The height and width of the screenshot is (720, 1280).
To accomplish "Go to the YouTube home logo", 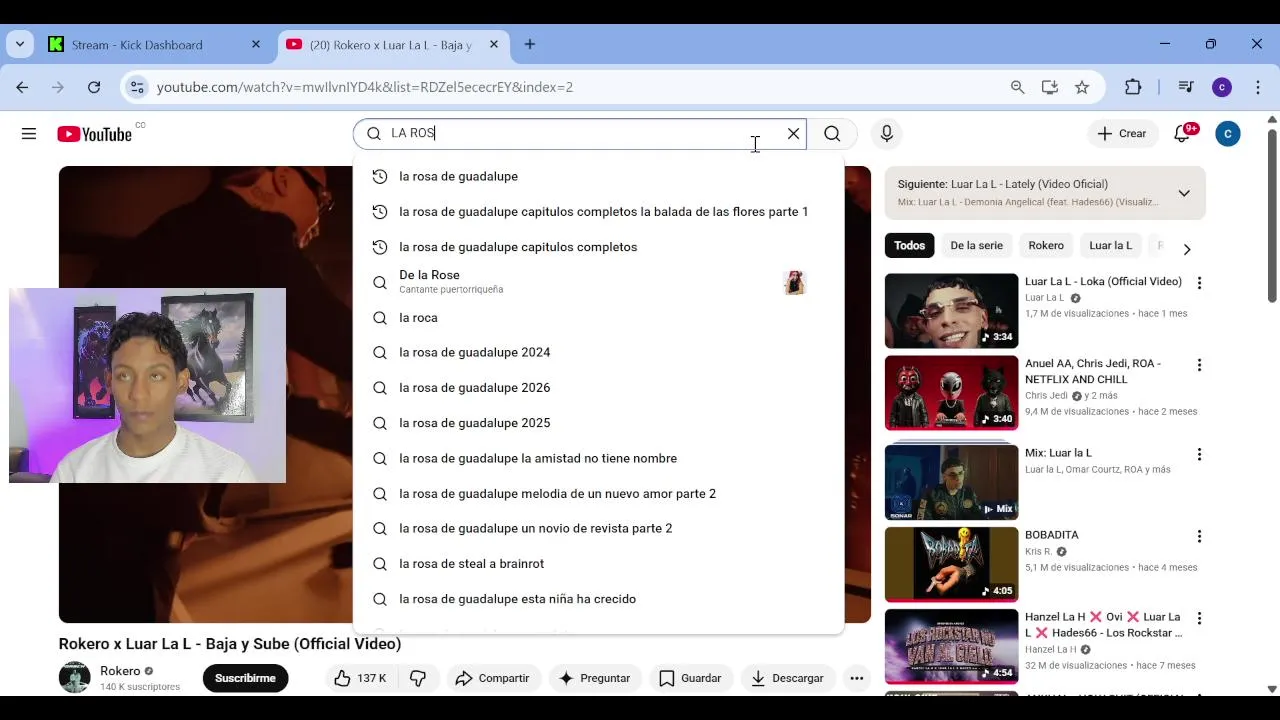I will (x=95, y=134).
